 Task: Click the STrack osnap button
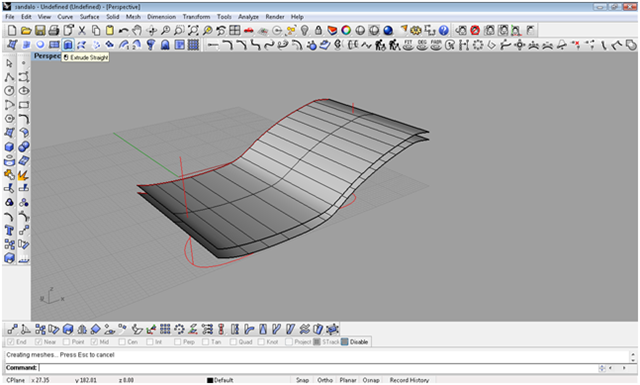pos(327,342)
